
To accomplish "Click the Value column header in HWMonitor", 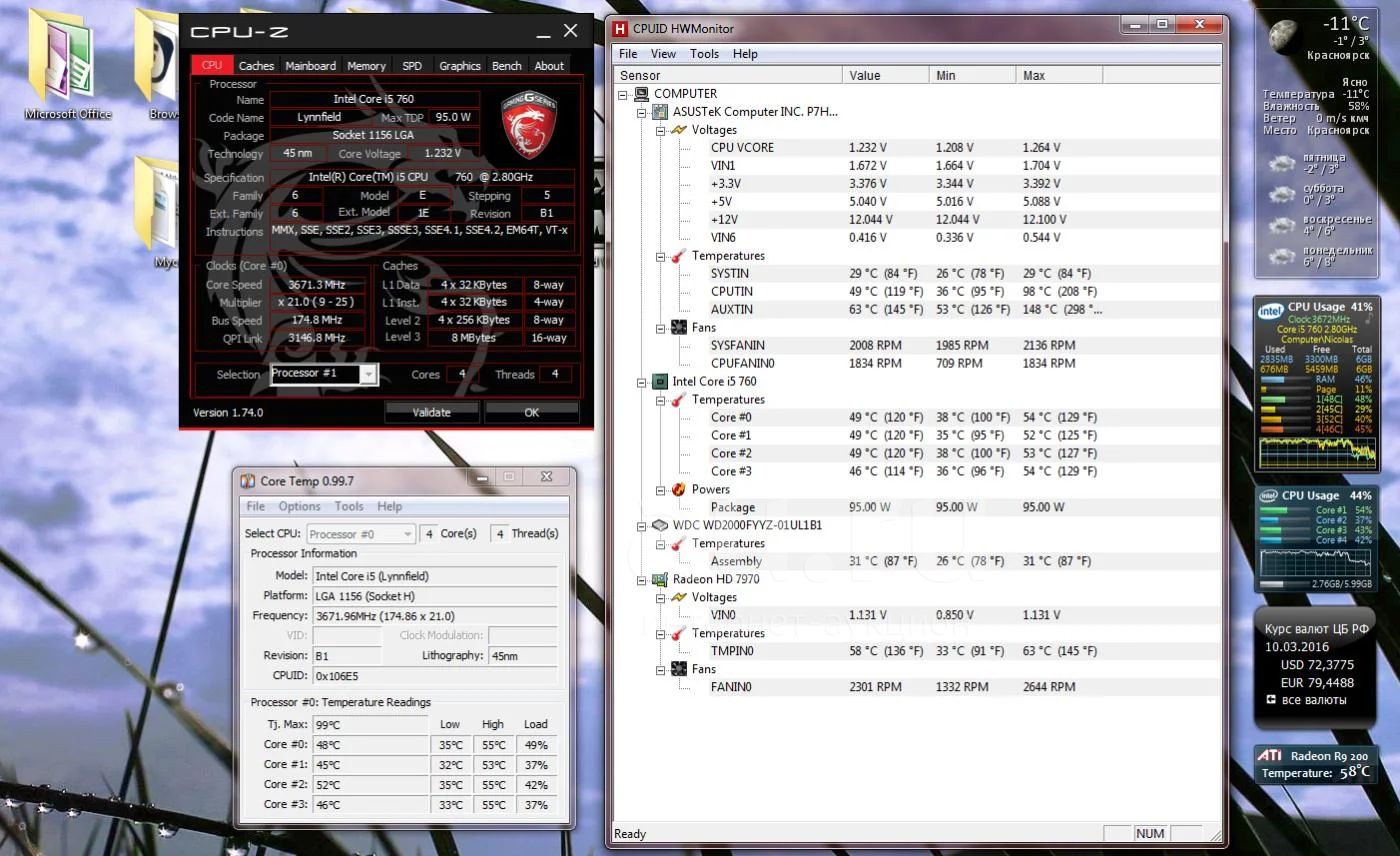I will pyautogui.click(x=886, y=75).
